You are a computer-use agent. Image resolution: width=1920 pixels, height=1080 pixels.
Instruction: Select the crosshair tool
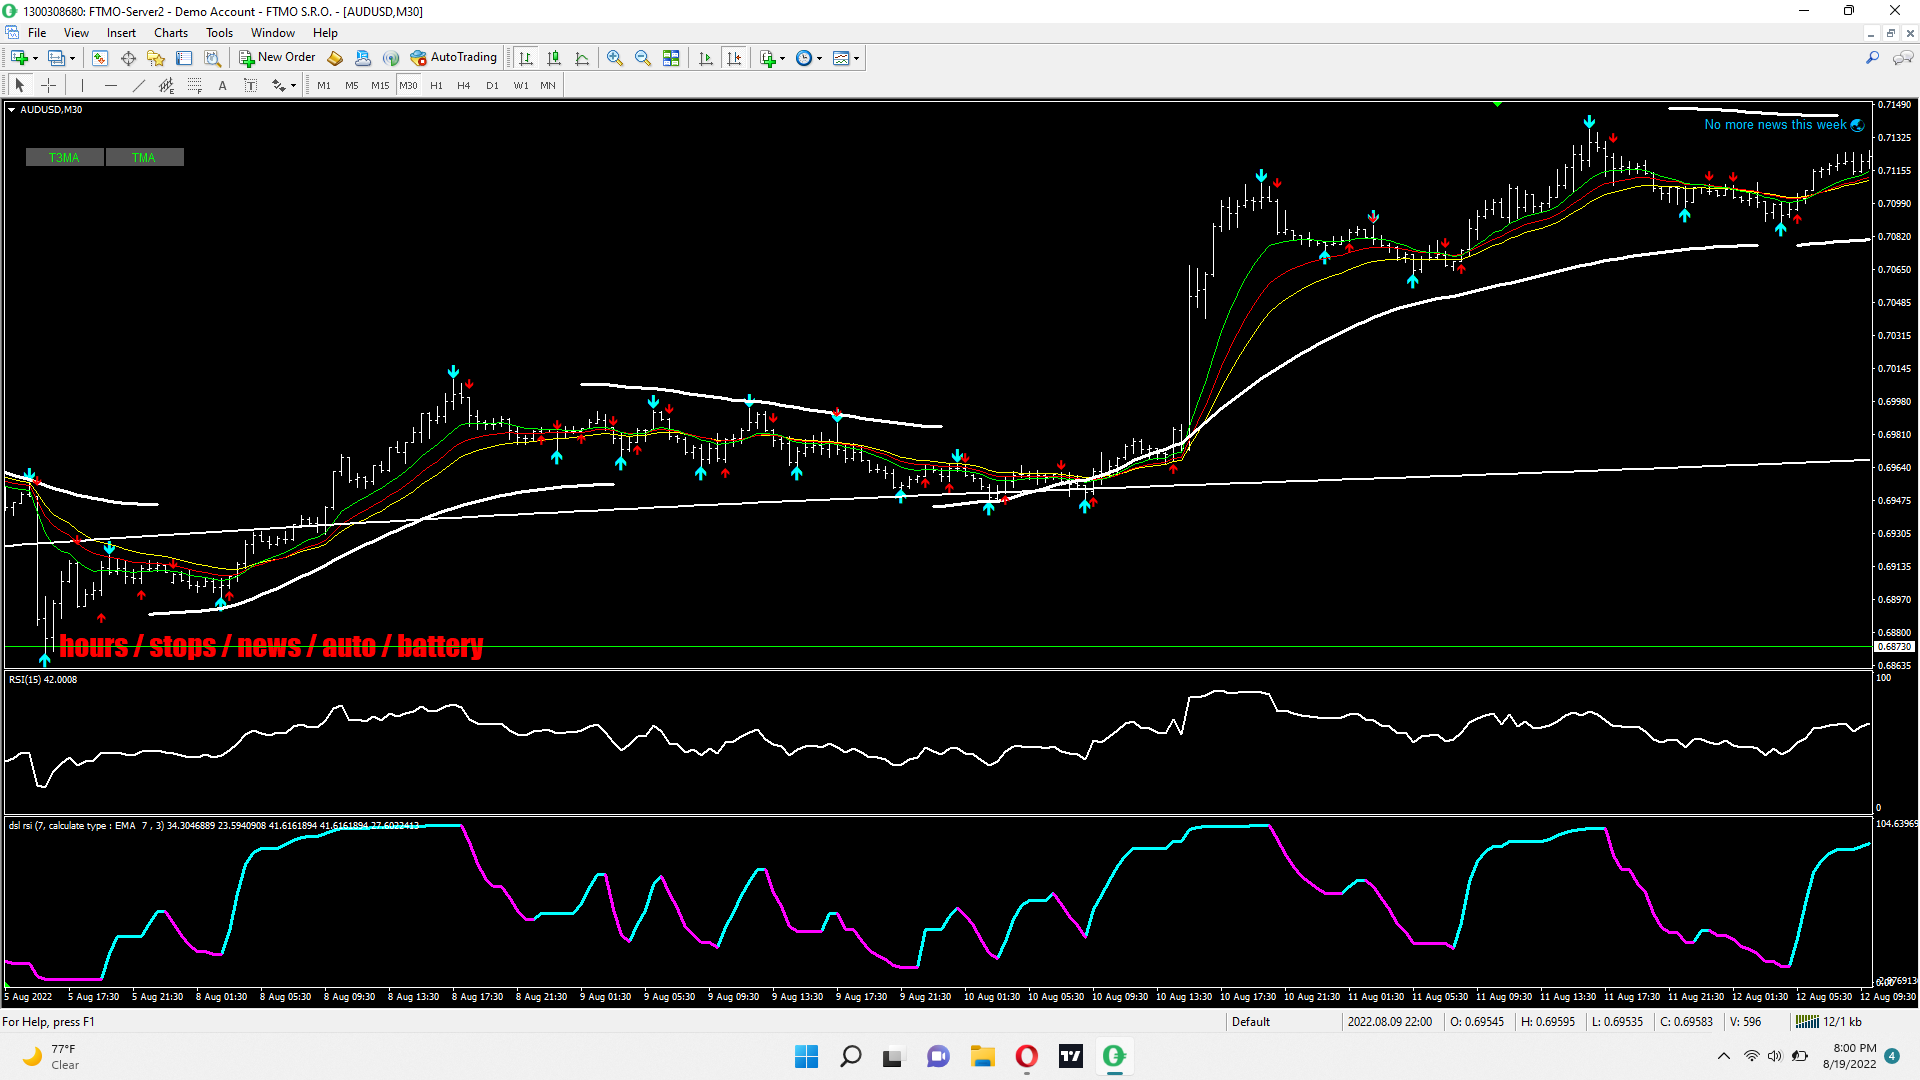(48, 86)
